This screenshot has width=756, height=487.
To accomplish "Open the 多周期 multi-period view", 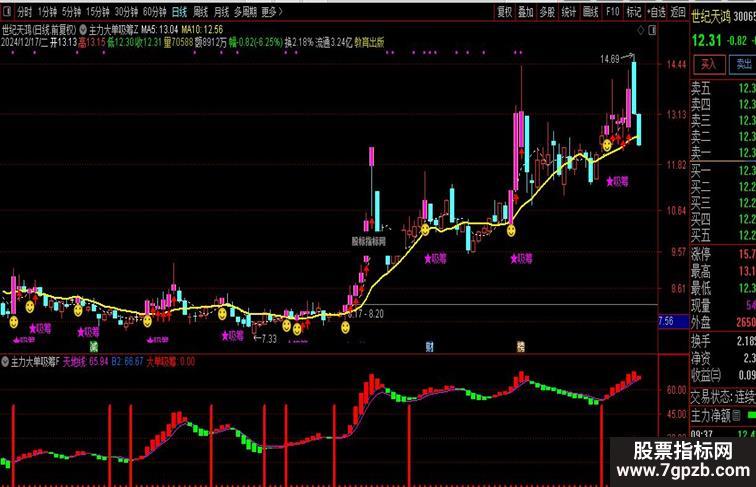I will tap(245, 12).
